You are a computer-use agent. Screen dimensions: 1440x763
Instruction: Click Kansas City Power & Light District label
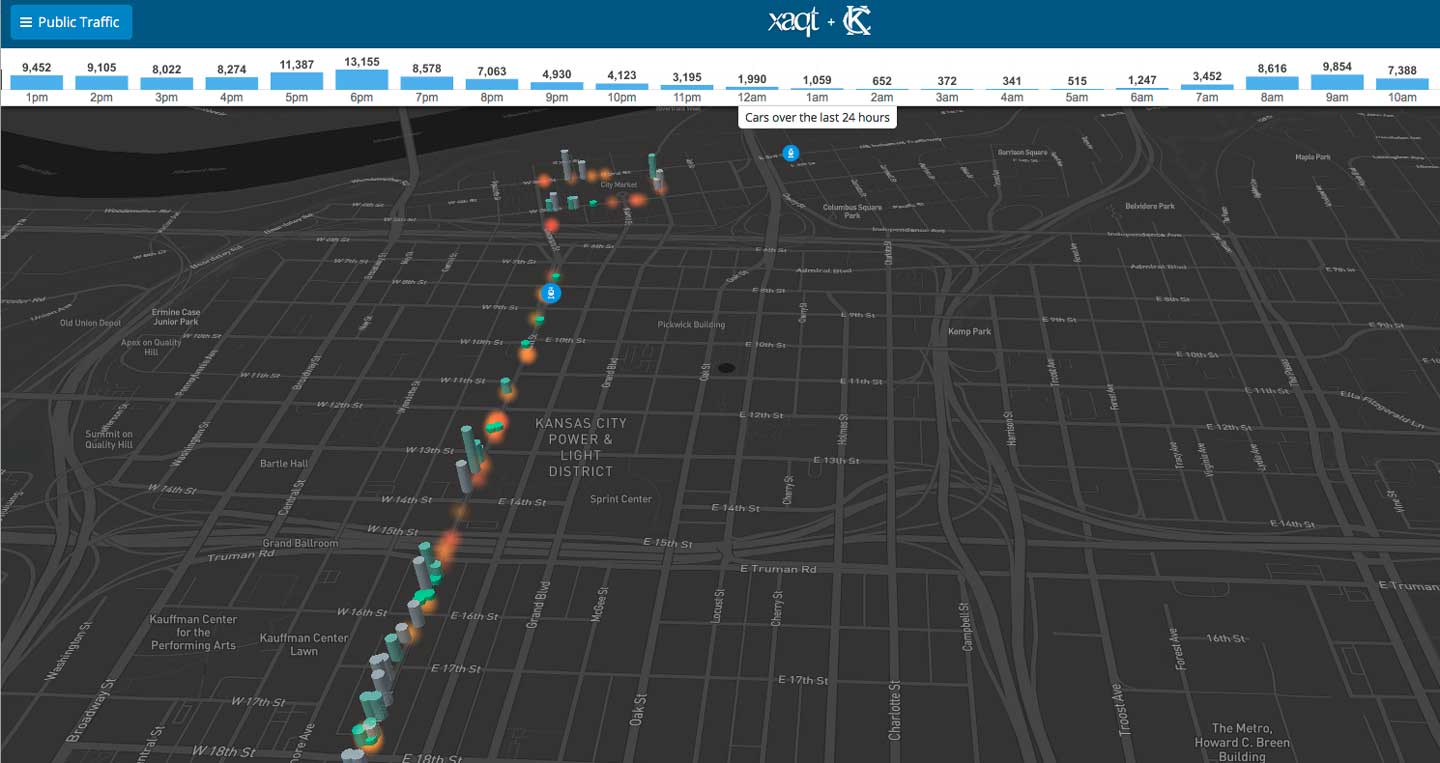point(581,446)
